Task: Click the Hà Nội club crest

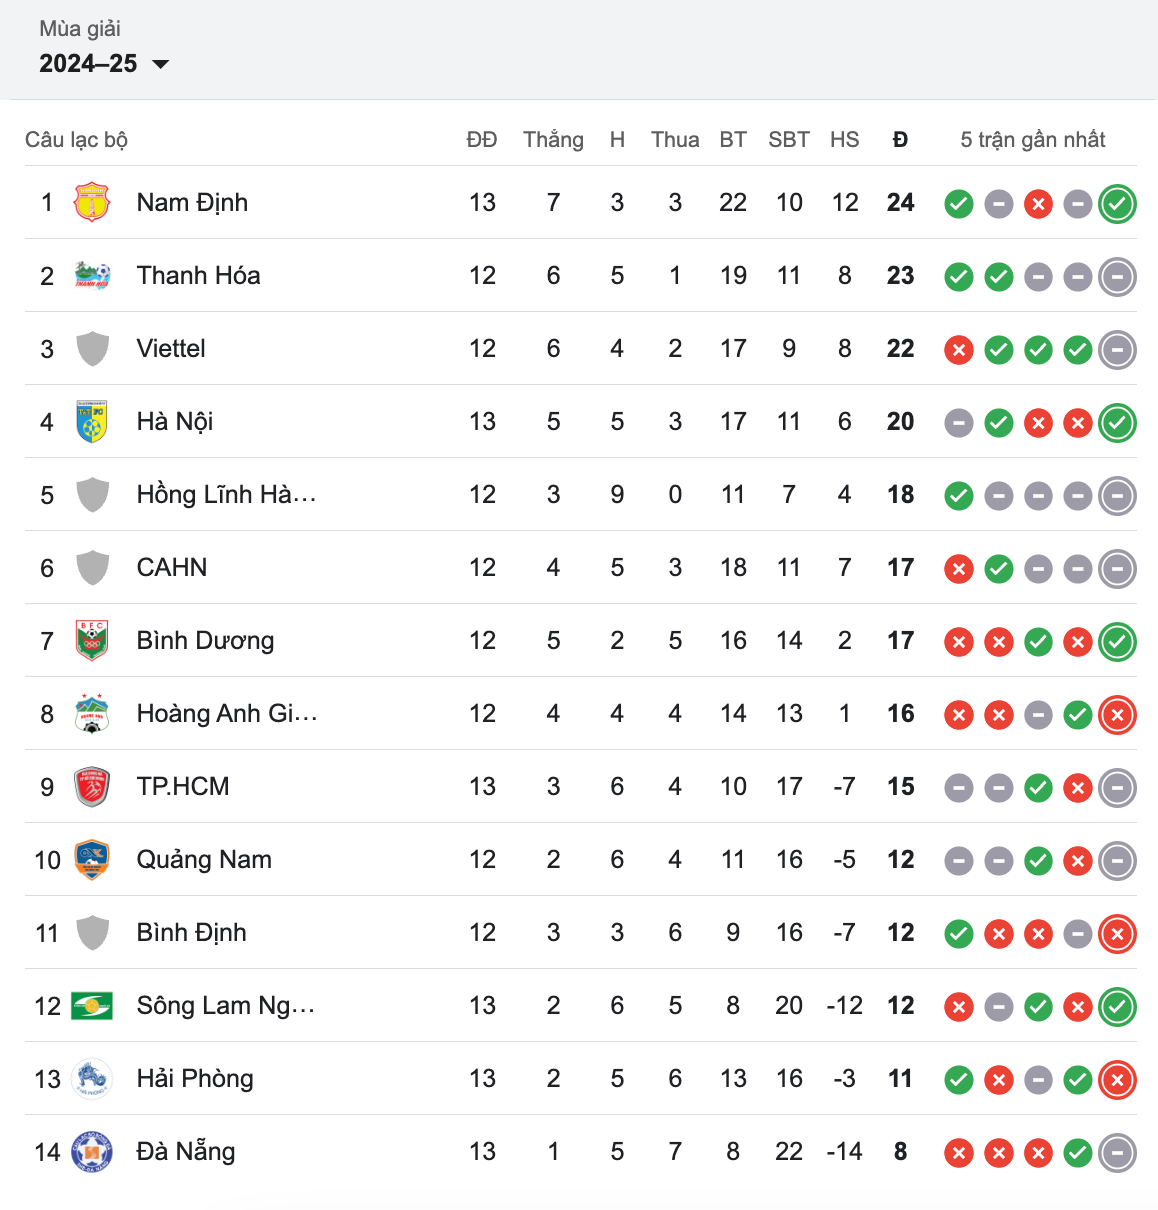Action: 92,422
